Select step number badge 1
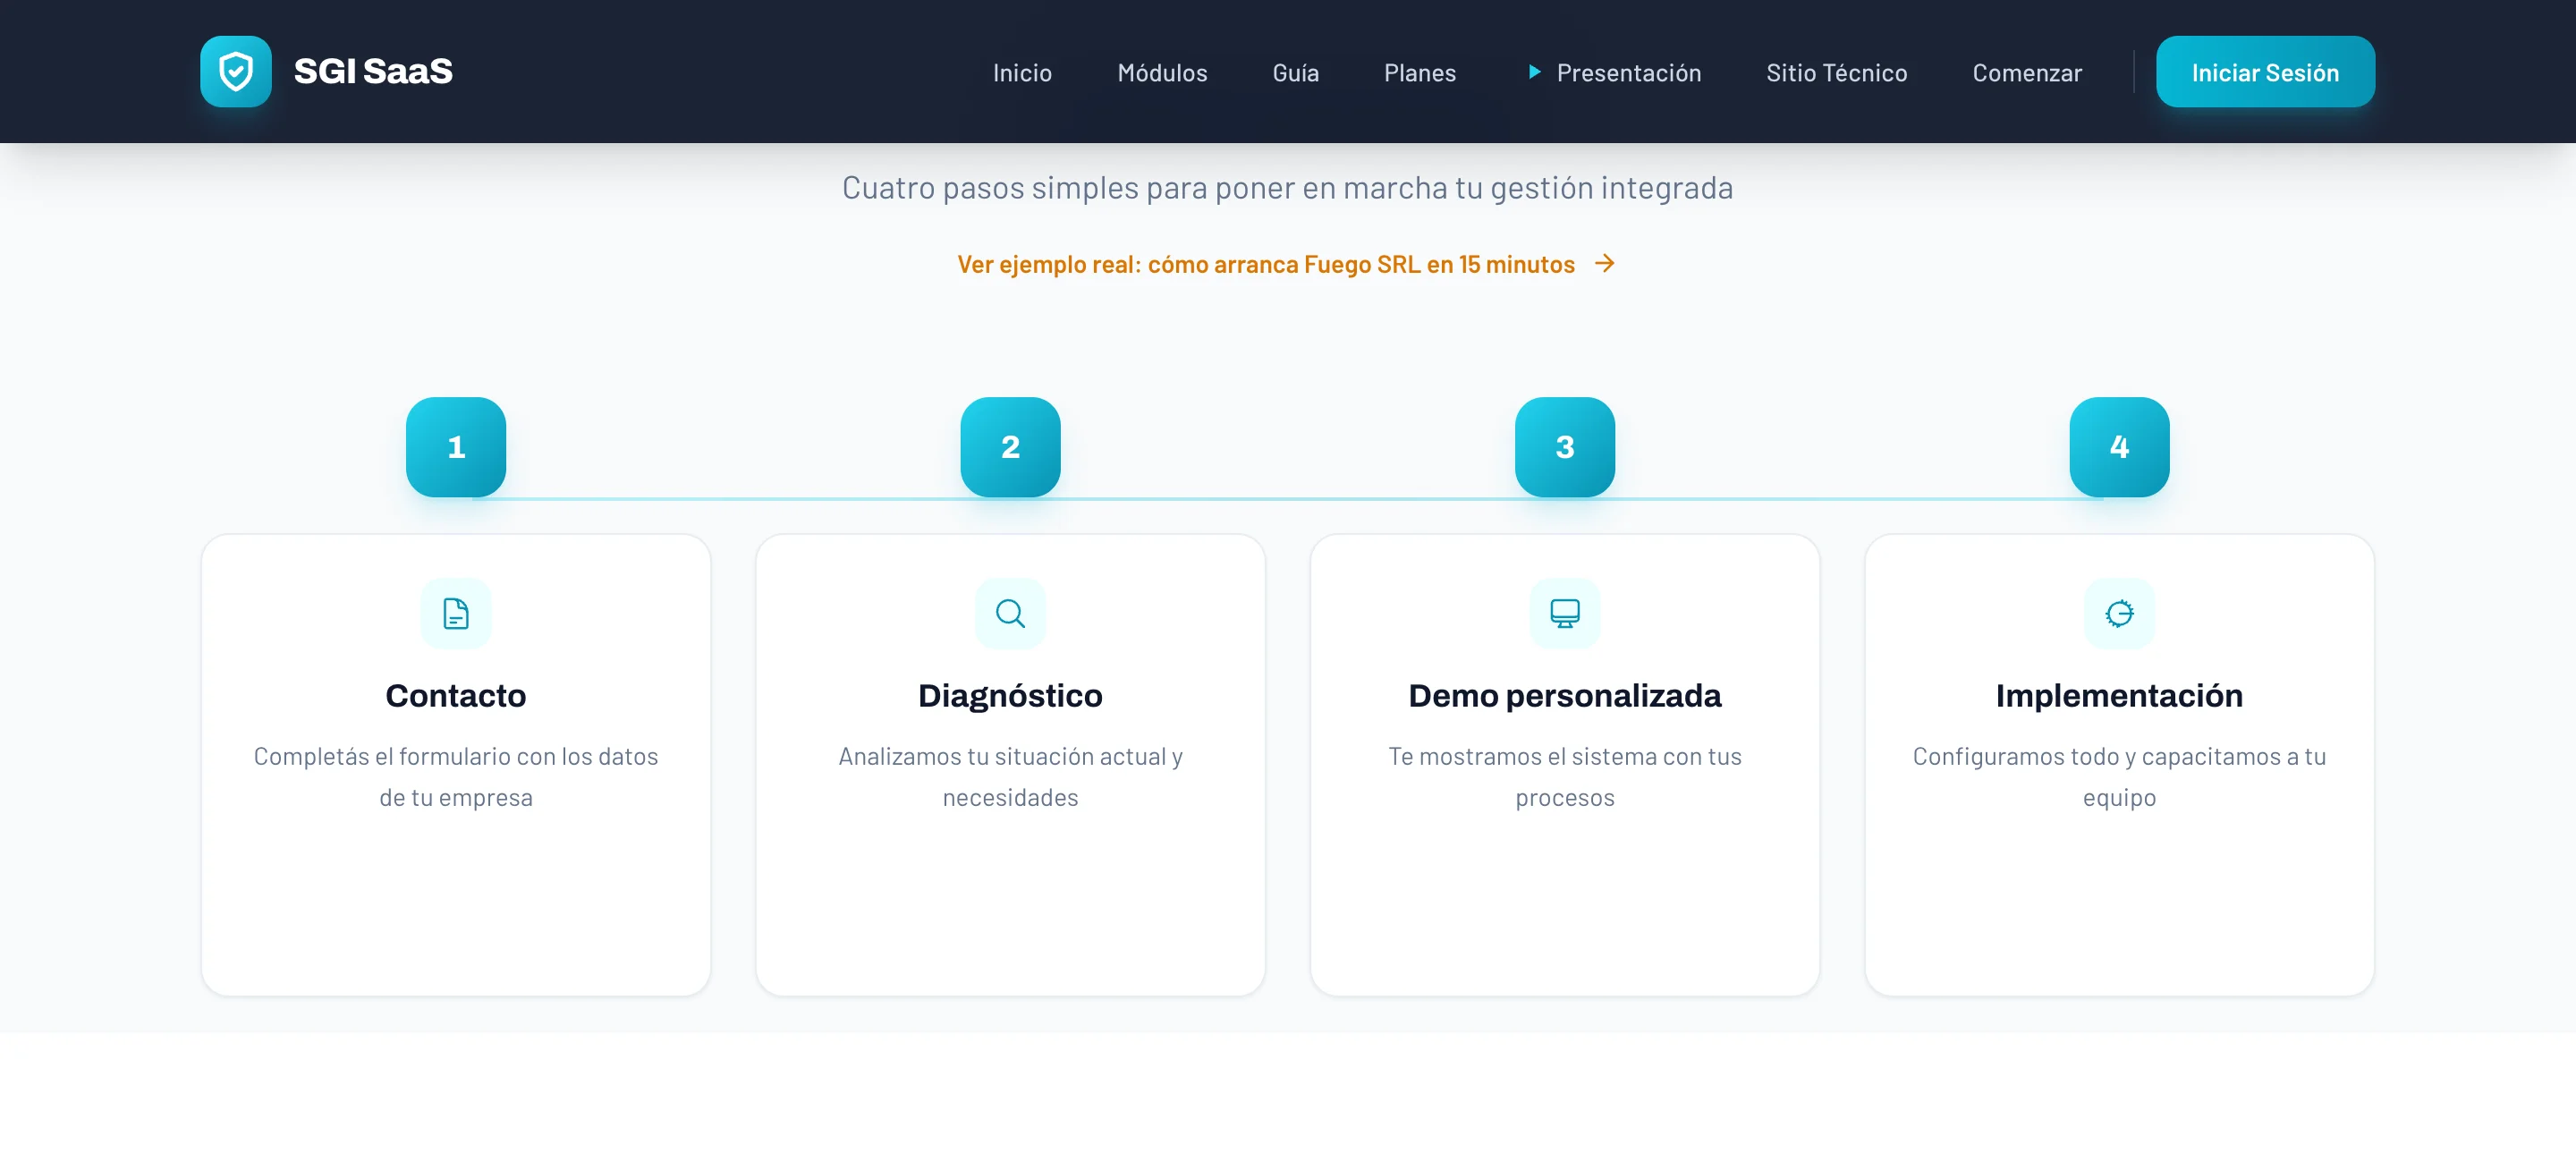The height and width of the screenshot is (1170, 2576). 455,447
